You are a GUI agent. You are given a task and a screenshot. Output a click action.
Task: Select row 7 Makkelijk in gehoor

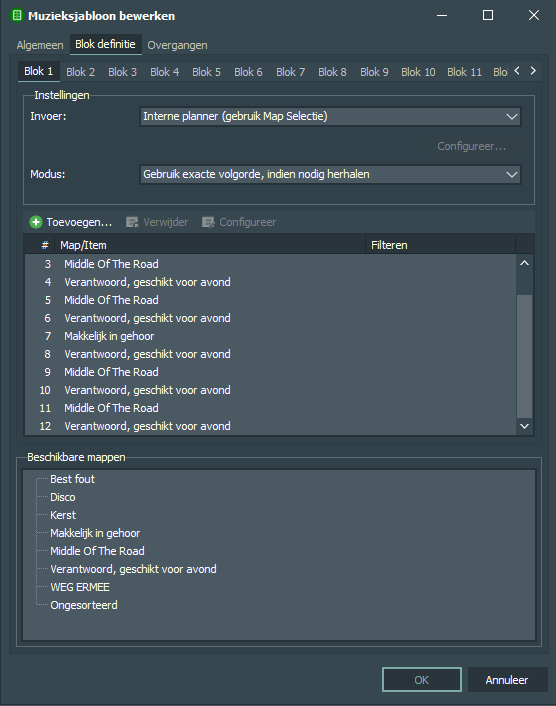tap(270, 336)
